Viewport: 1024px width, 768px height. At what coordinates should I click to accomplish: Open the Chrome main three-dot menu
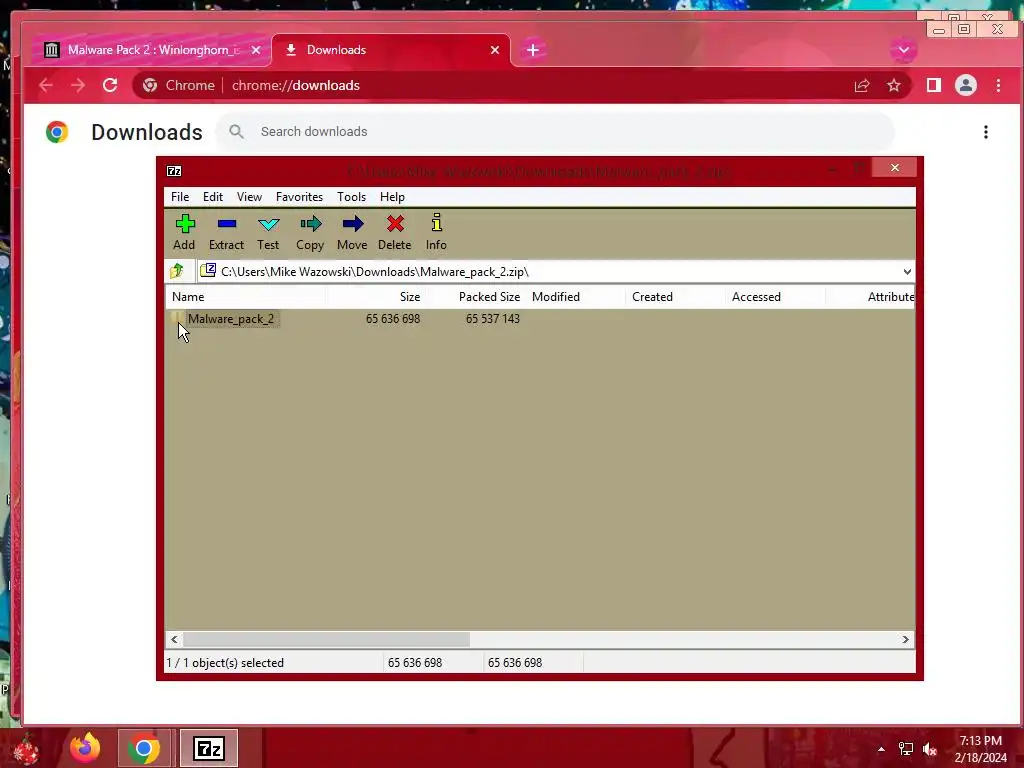tap(998, 85)
